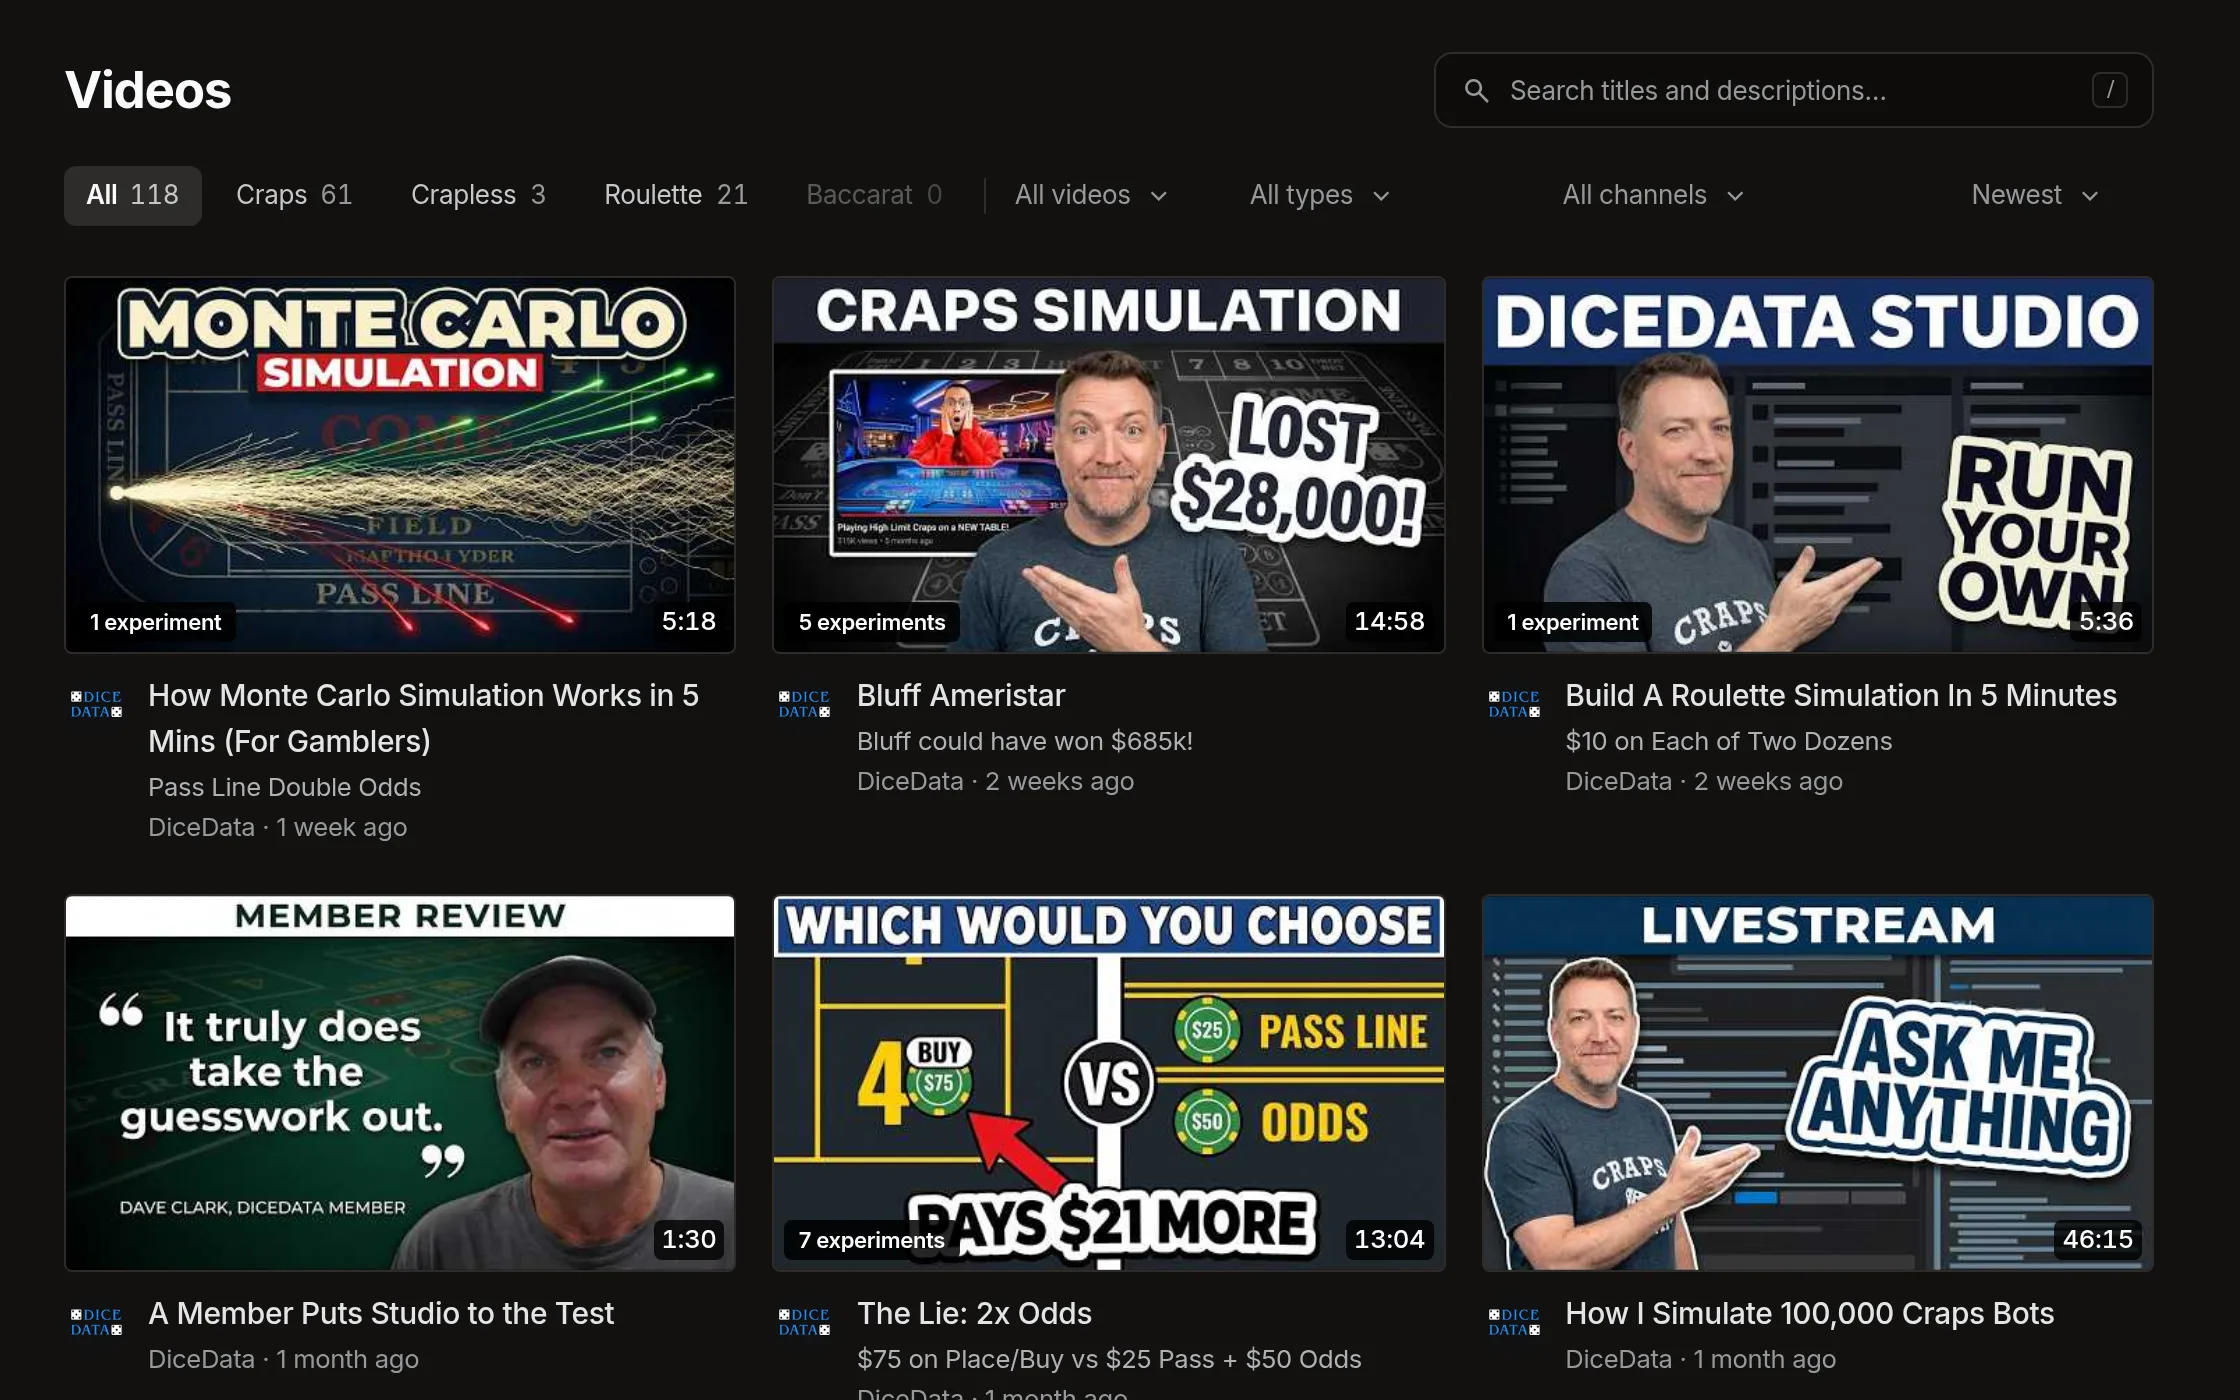Click $75 on Place/Buy vs $25 Pass text
The height and width of the screenshot is (1400, 2240).
pyautogui.click(x=1109, y=1359)
